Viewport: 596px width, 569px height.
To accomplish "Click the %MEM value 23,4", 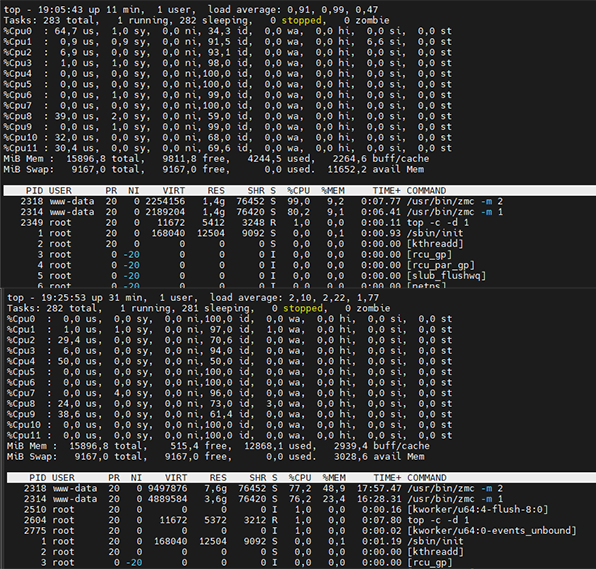I will click(334, 499).
